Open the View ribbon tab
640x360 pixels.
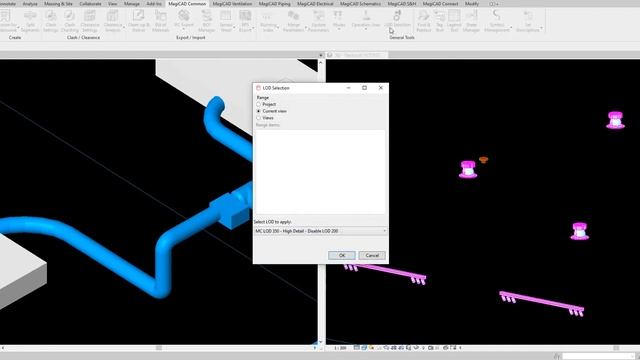tap(112, 4)
